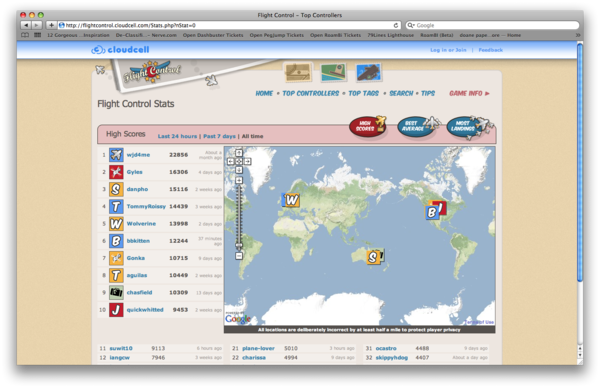Image resolution: width=600 pixels, height=388 pixels.
Task: Click the Flight Control logo banner
Action: coord(152,72)
